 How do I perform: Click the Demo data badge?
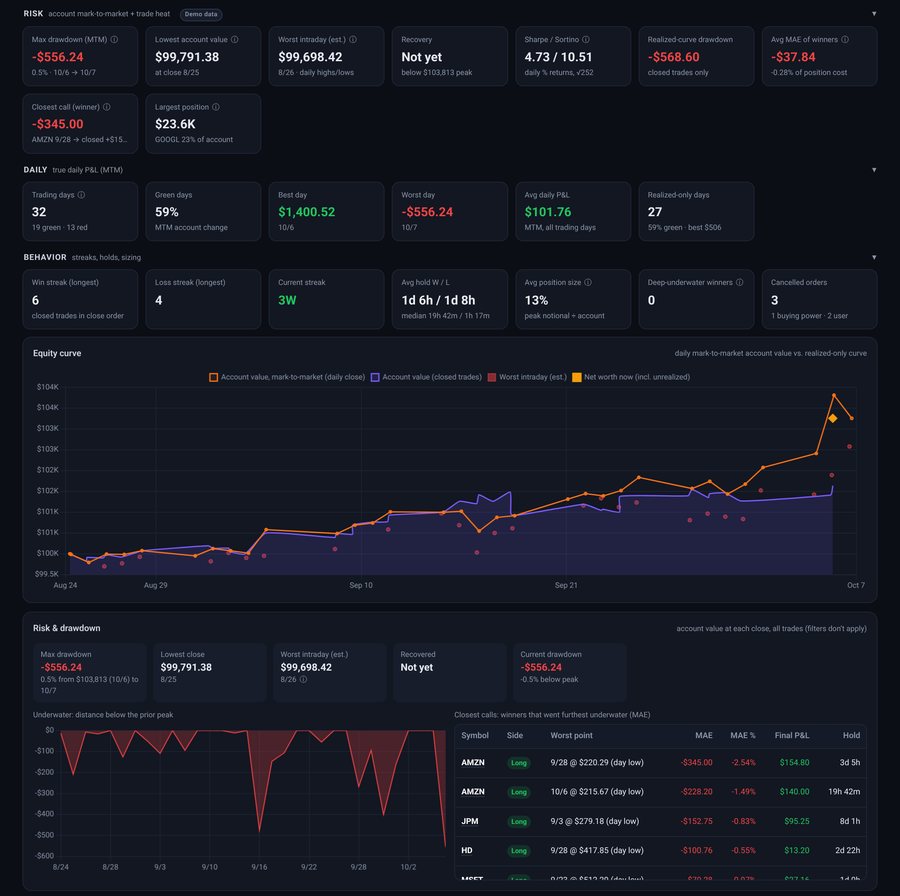coord(201,14)
